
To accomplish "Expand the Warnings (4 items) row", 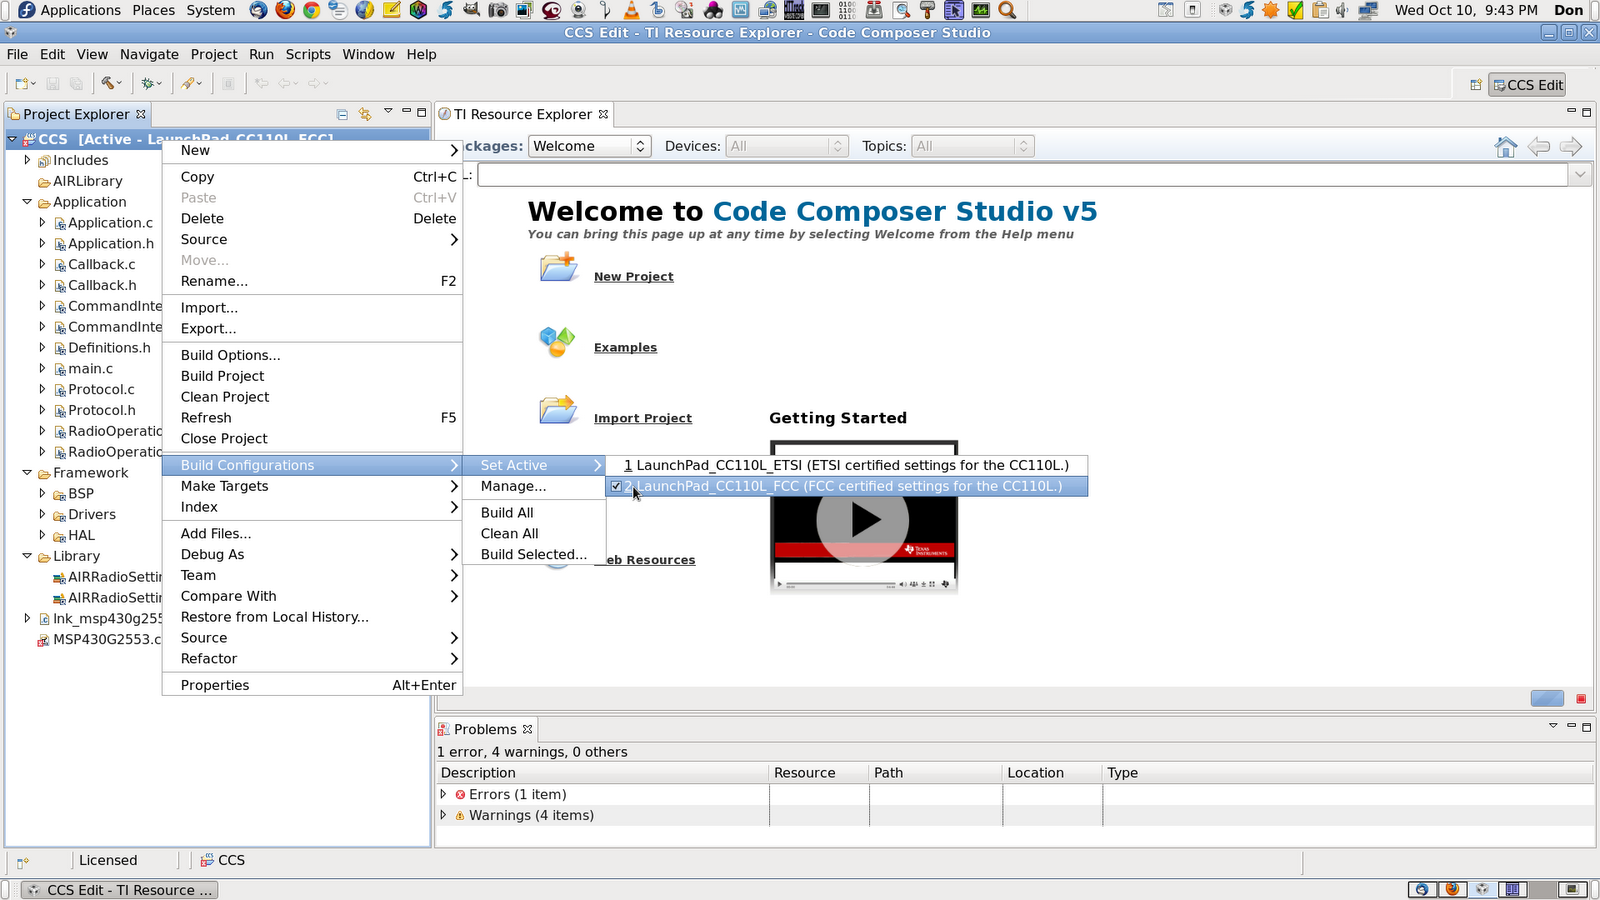I will (x=444, y=815).
